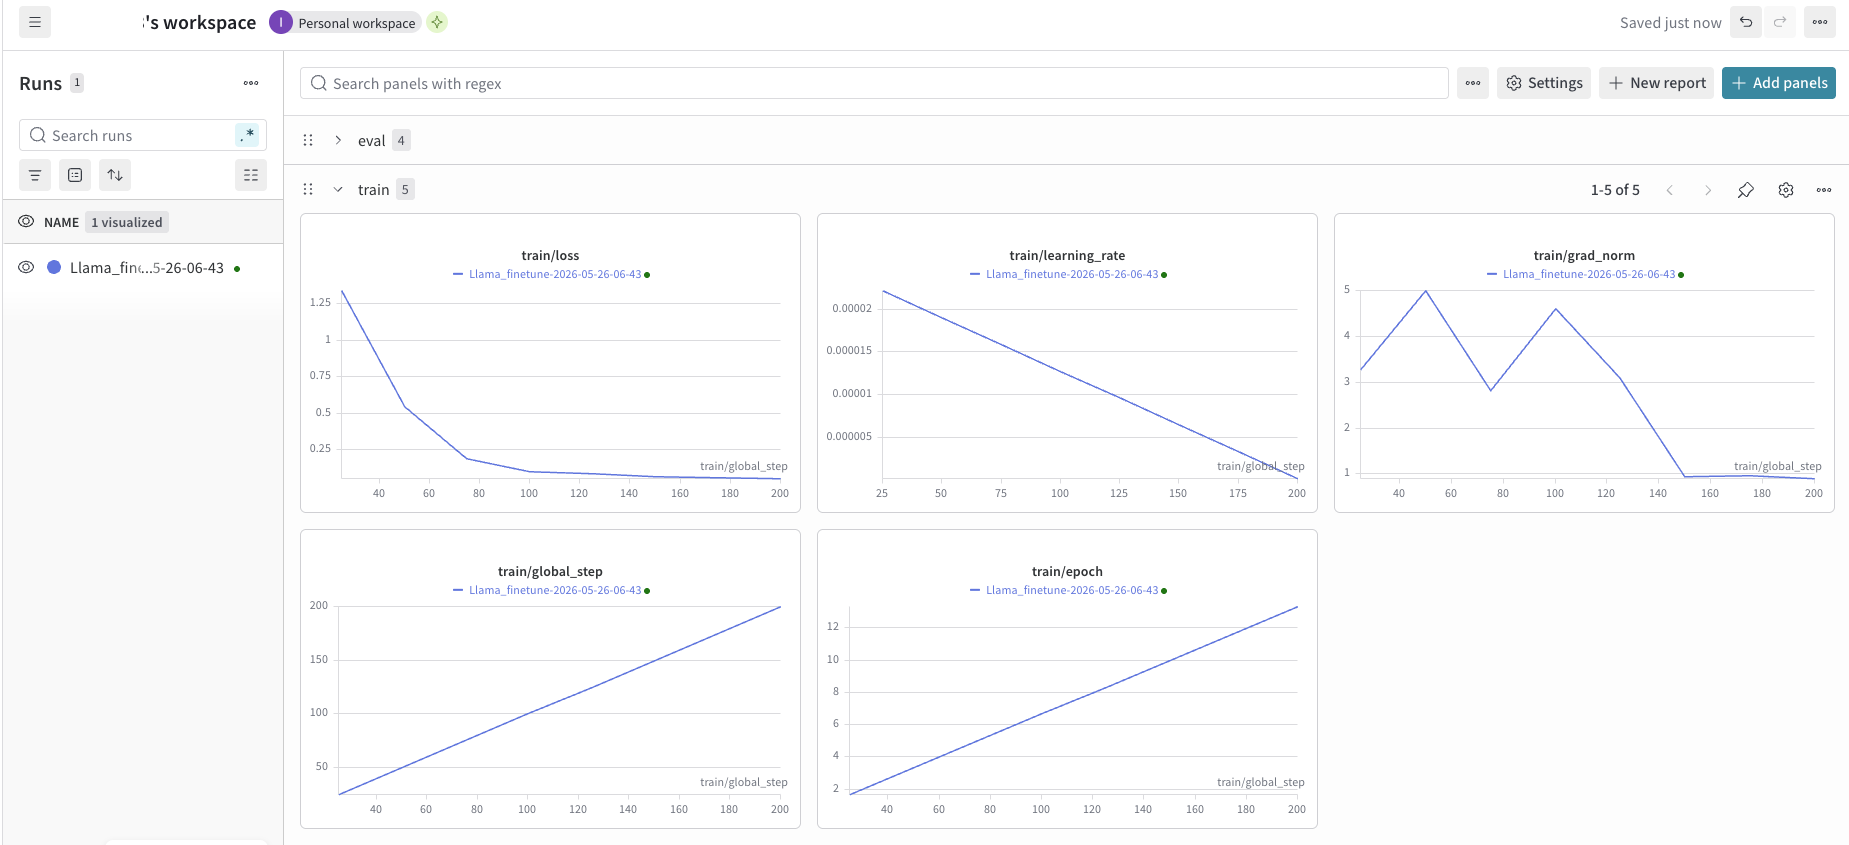This screenshot has width=1849, height=845.
Task: Create a New report
Action: [x=1657, y=83]
